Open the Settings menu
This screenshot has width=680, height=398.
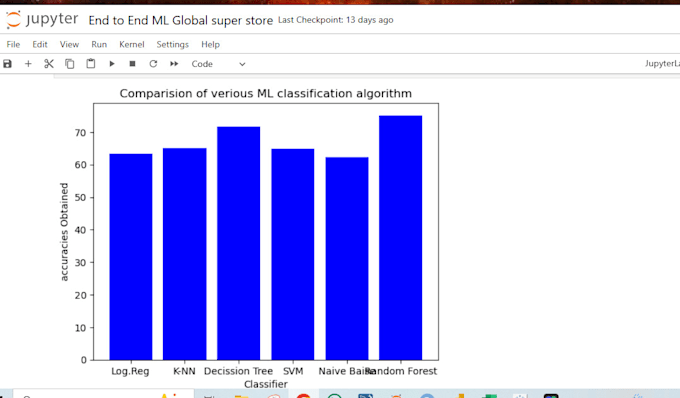pyautogui.click(x=173, y=44)
